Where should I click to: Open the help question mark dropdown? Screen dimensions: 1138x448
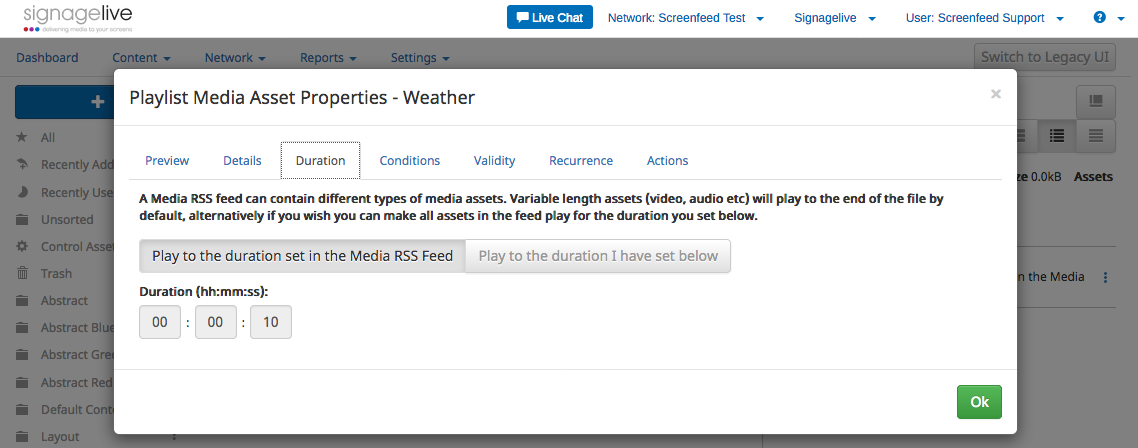coord(1106,18)
